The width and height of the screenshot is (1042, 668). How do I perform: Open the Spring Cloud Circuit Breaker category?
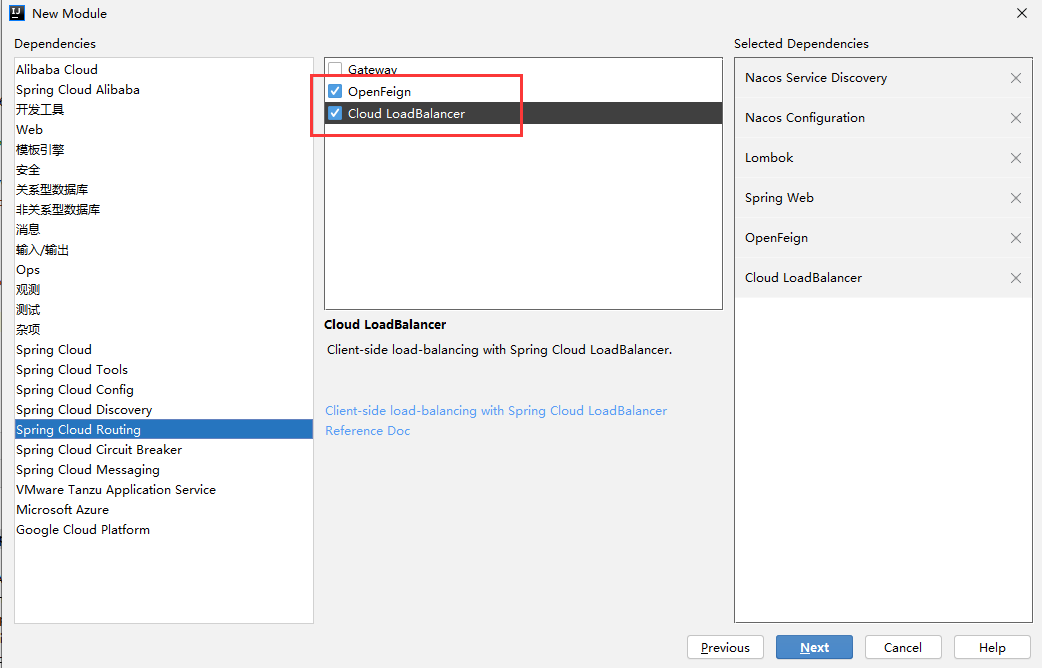click(x=163, y=449)
